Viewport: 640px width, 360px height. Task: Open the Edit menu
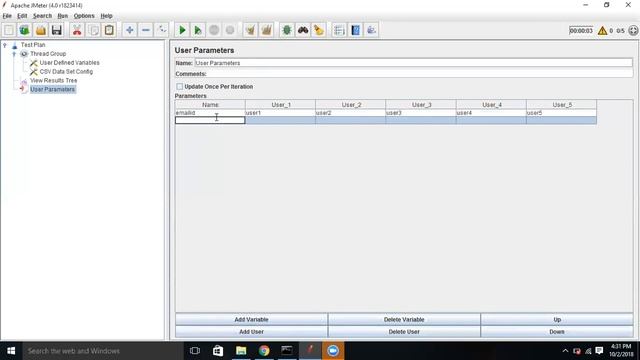click(22, 16)
